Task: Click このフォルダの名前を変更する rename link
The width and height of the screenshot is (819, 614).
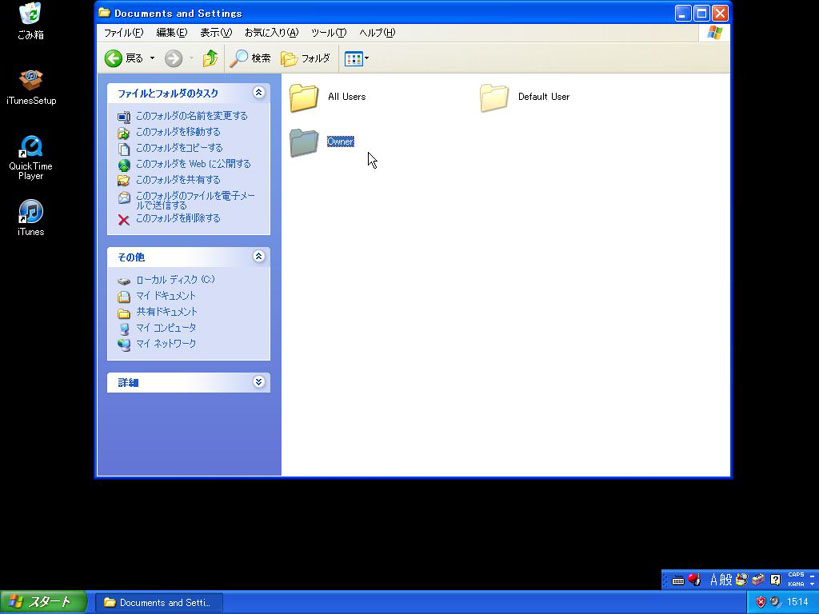Action: pos(192,116)
